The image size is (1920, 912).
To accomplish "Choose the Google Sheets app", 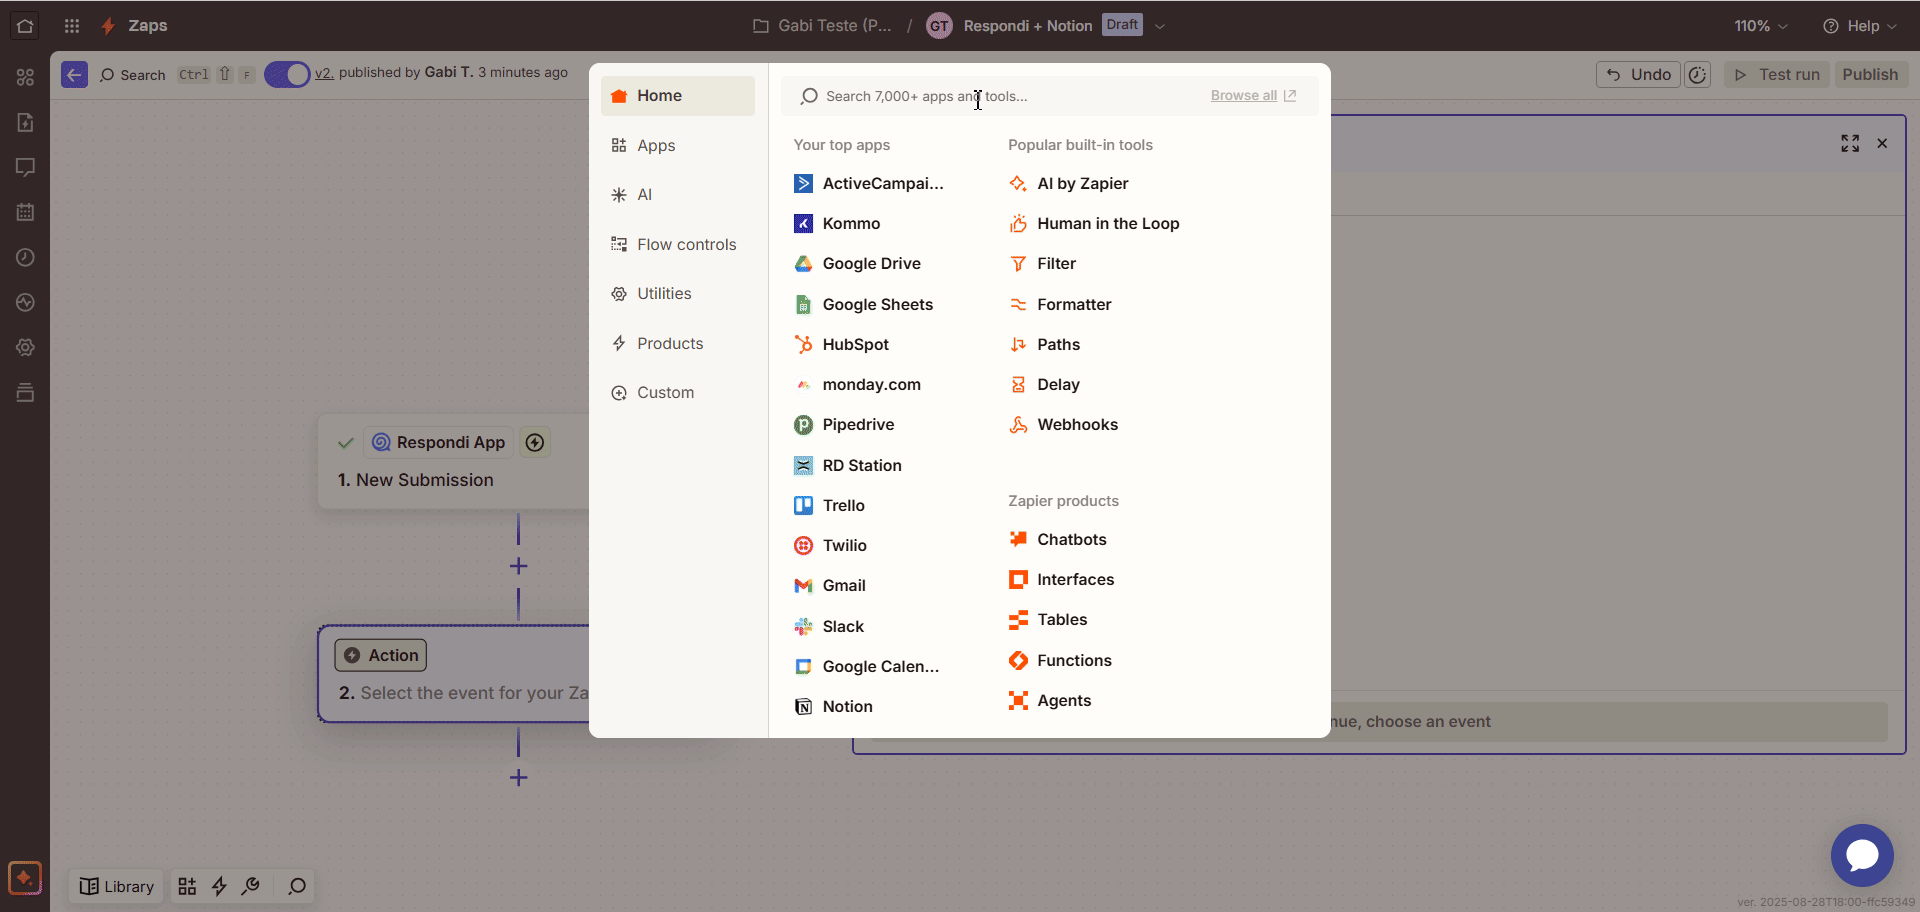I will point(864,305).
